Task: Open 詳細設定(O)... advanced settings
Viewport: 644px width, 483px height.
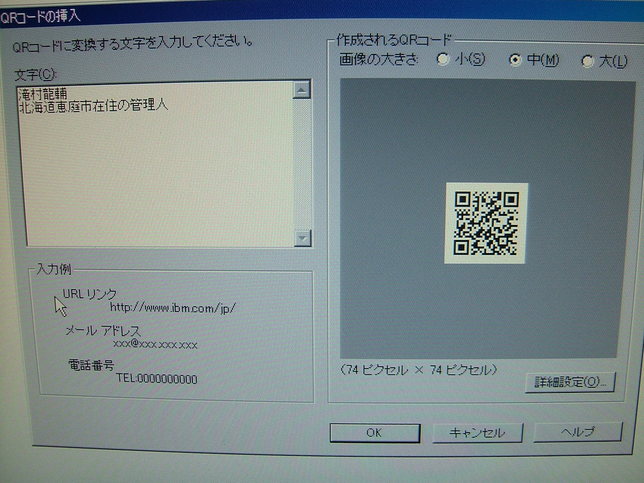Action: 570,382
